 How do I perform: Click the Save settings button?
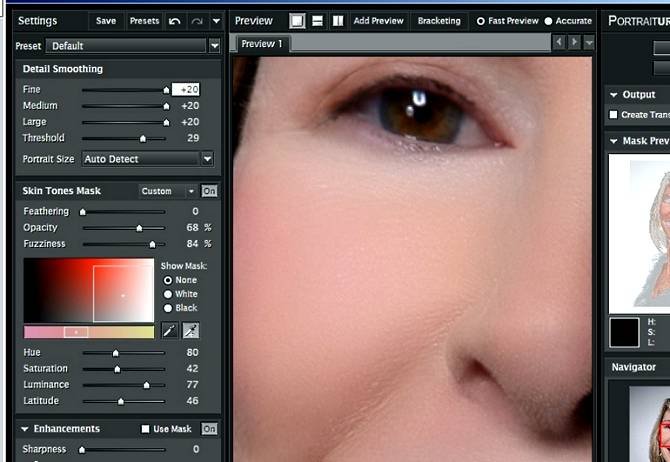click(105, 21)
